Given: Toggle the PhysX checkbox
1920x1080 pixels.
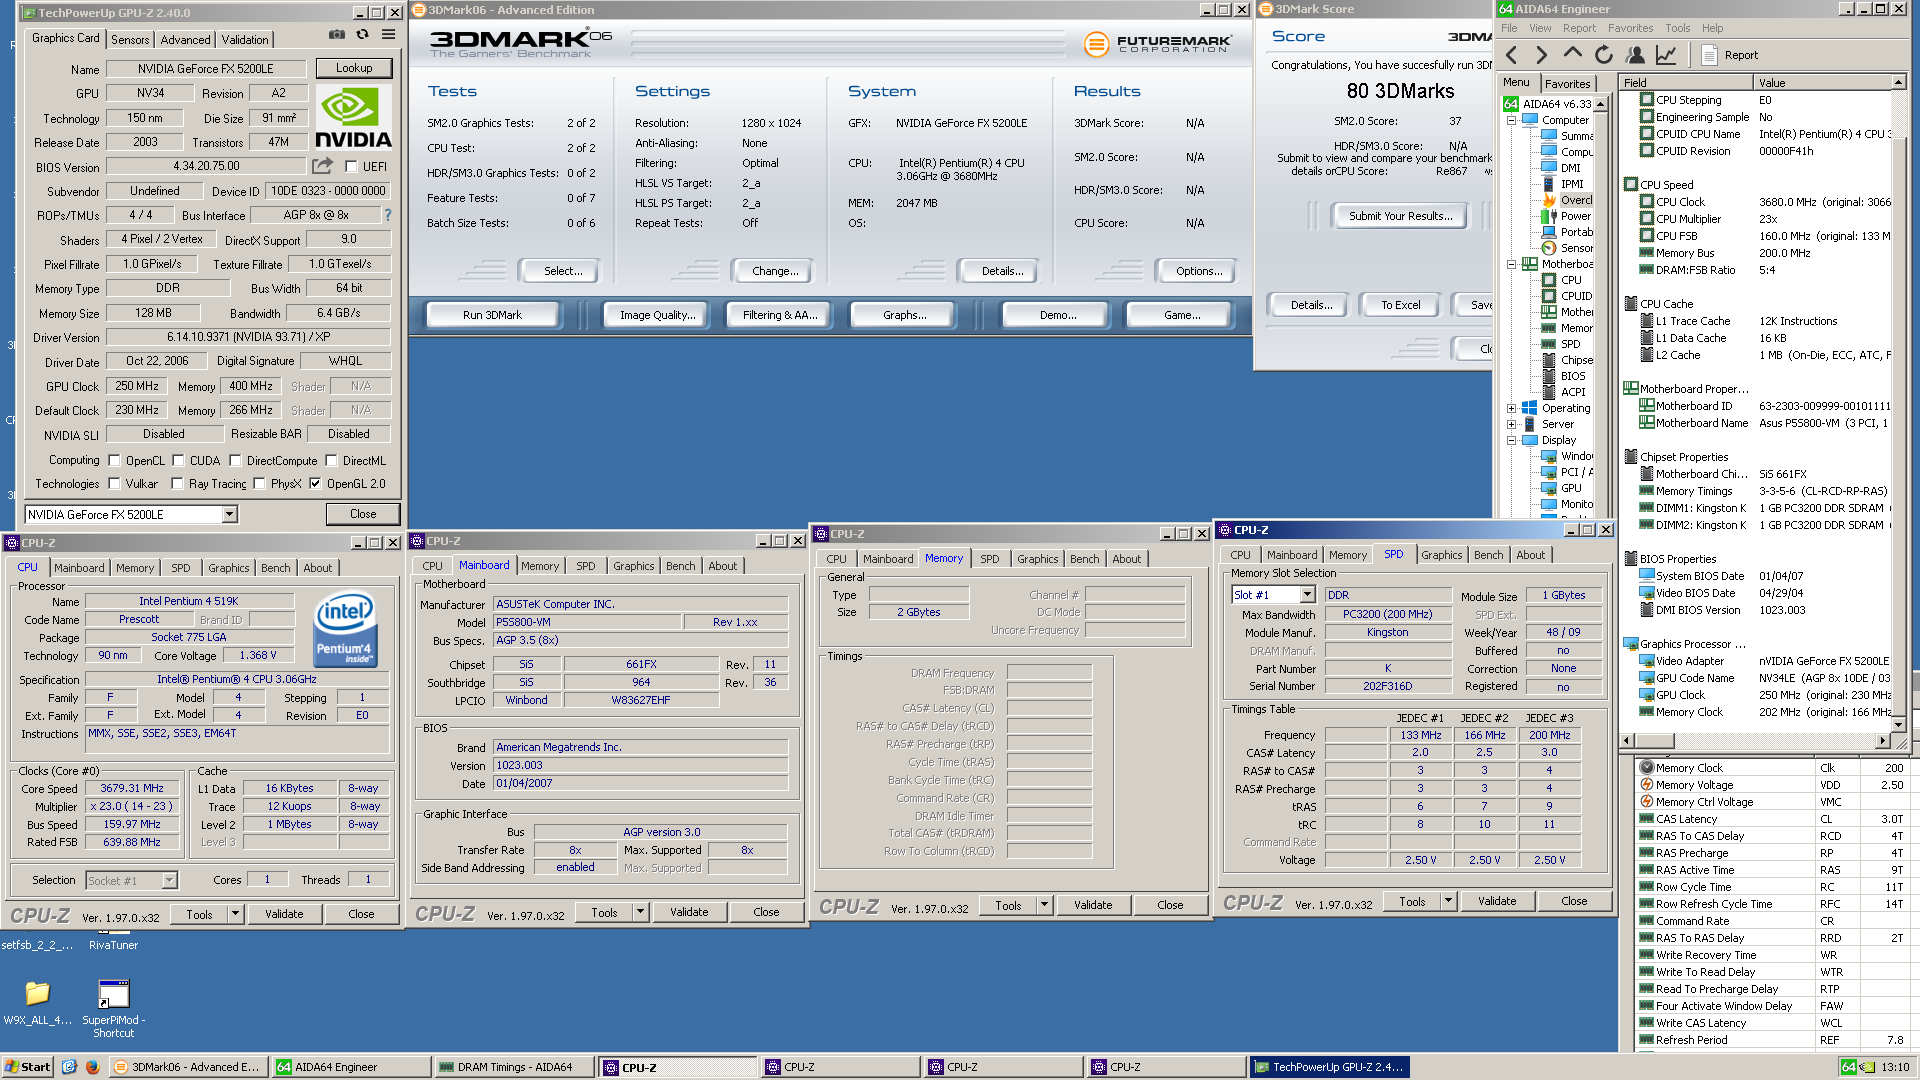Looking at the screenshot, I should tap(259, 484).
